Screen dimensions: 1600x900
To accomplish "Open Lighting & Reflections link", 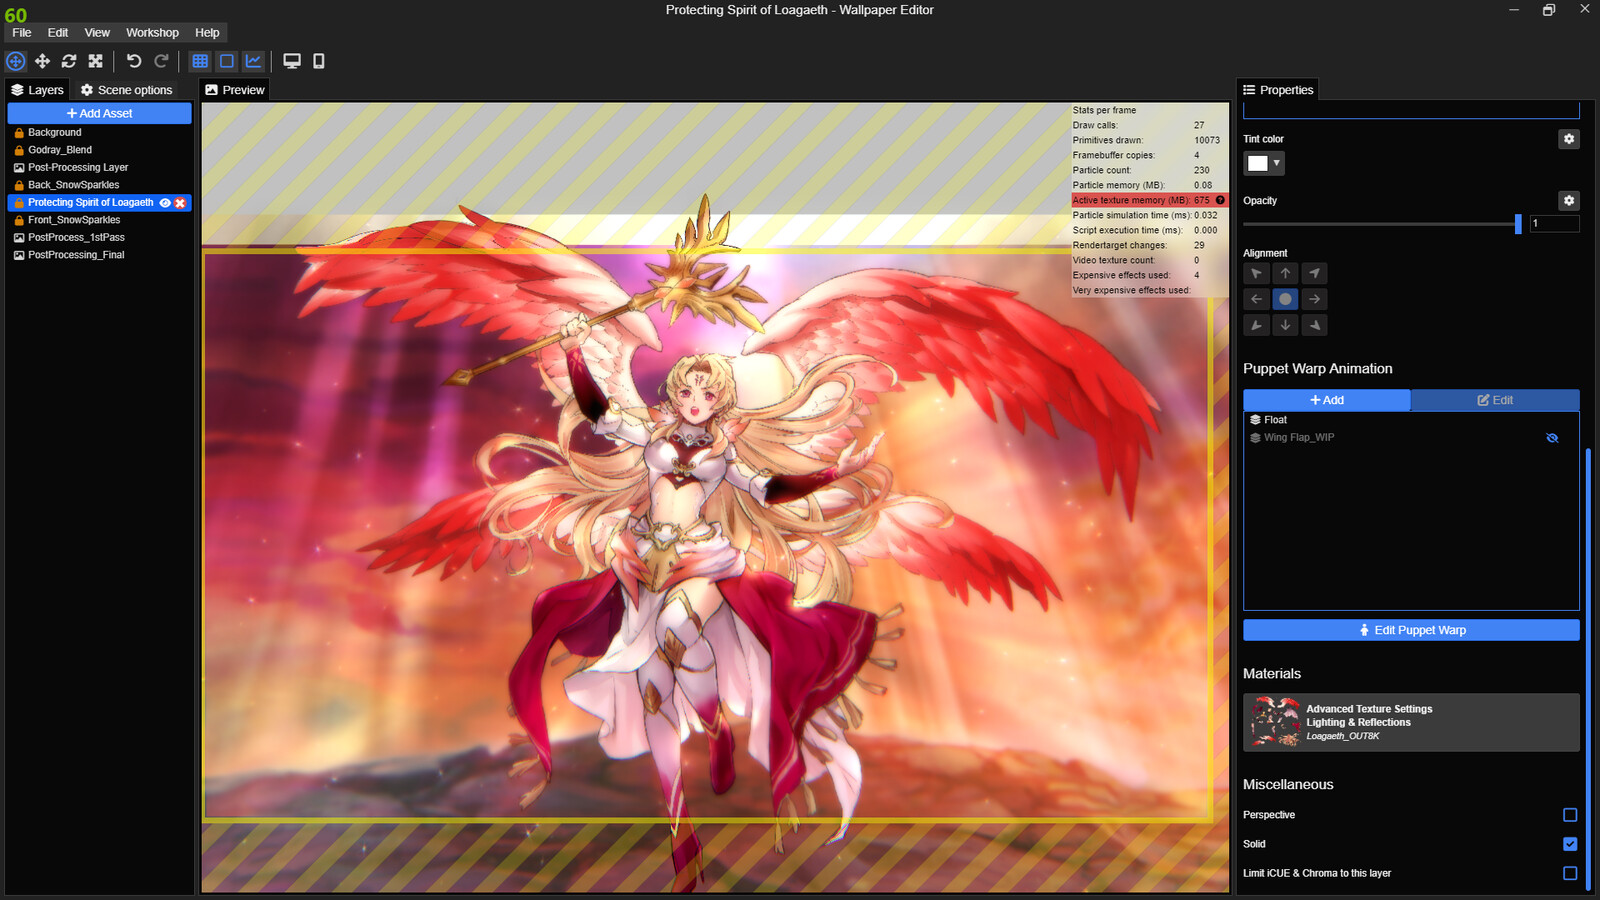I will (x=1358, y=722).
